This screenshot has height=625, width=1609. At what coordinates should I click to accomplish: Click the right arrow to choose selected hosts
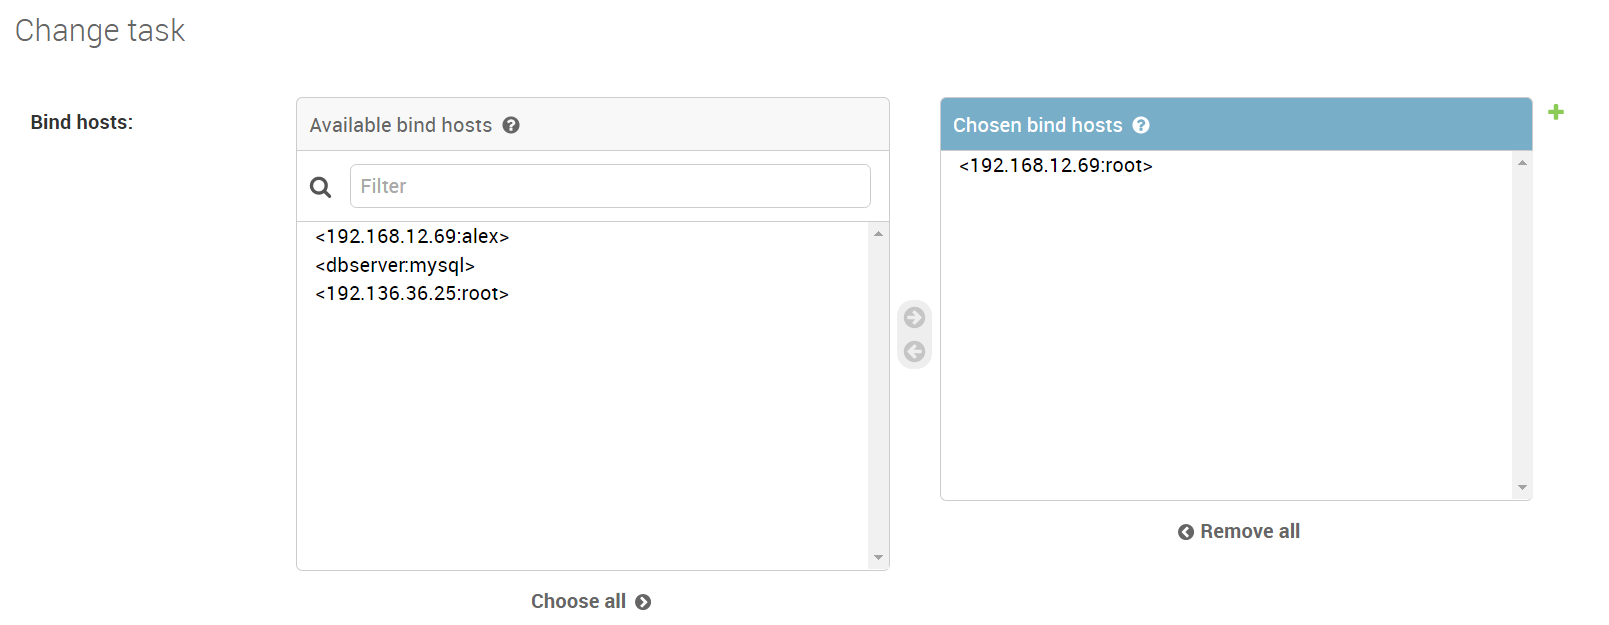(x=914, y=317)
